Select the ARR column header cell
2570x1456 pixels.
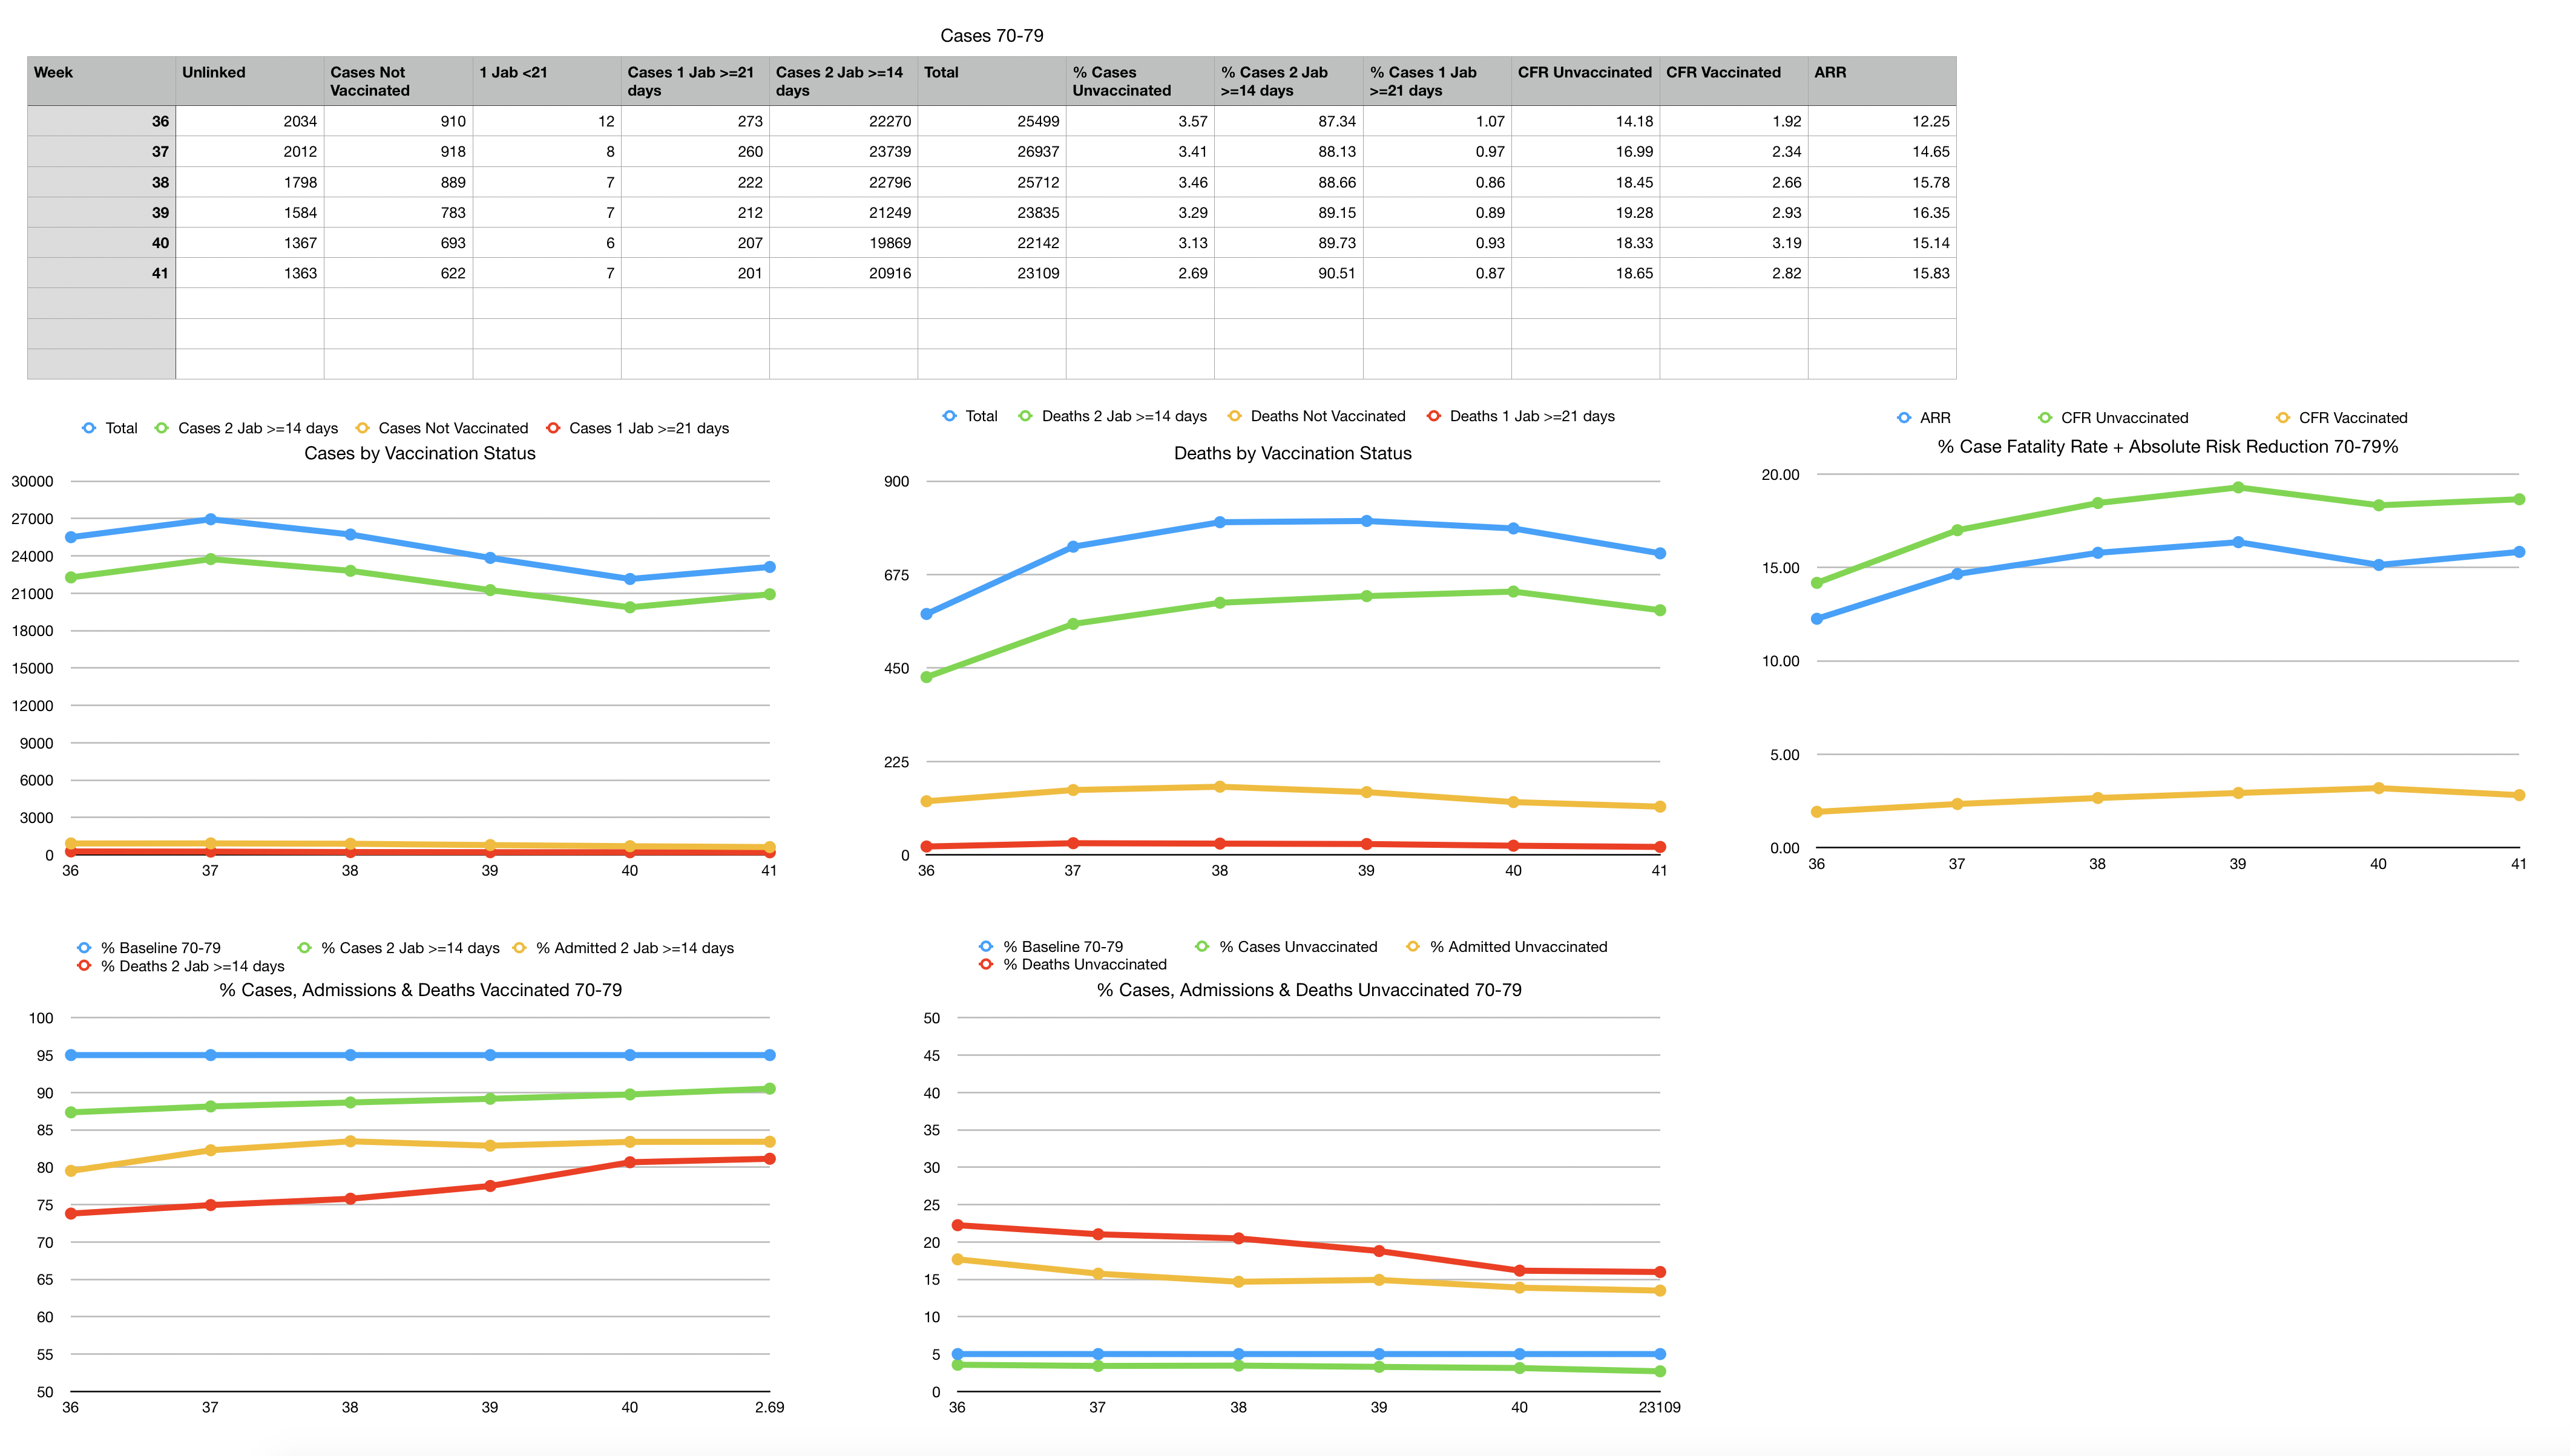(x=1881, y=81)
